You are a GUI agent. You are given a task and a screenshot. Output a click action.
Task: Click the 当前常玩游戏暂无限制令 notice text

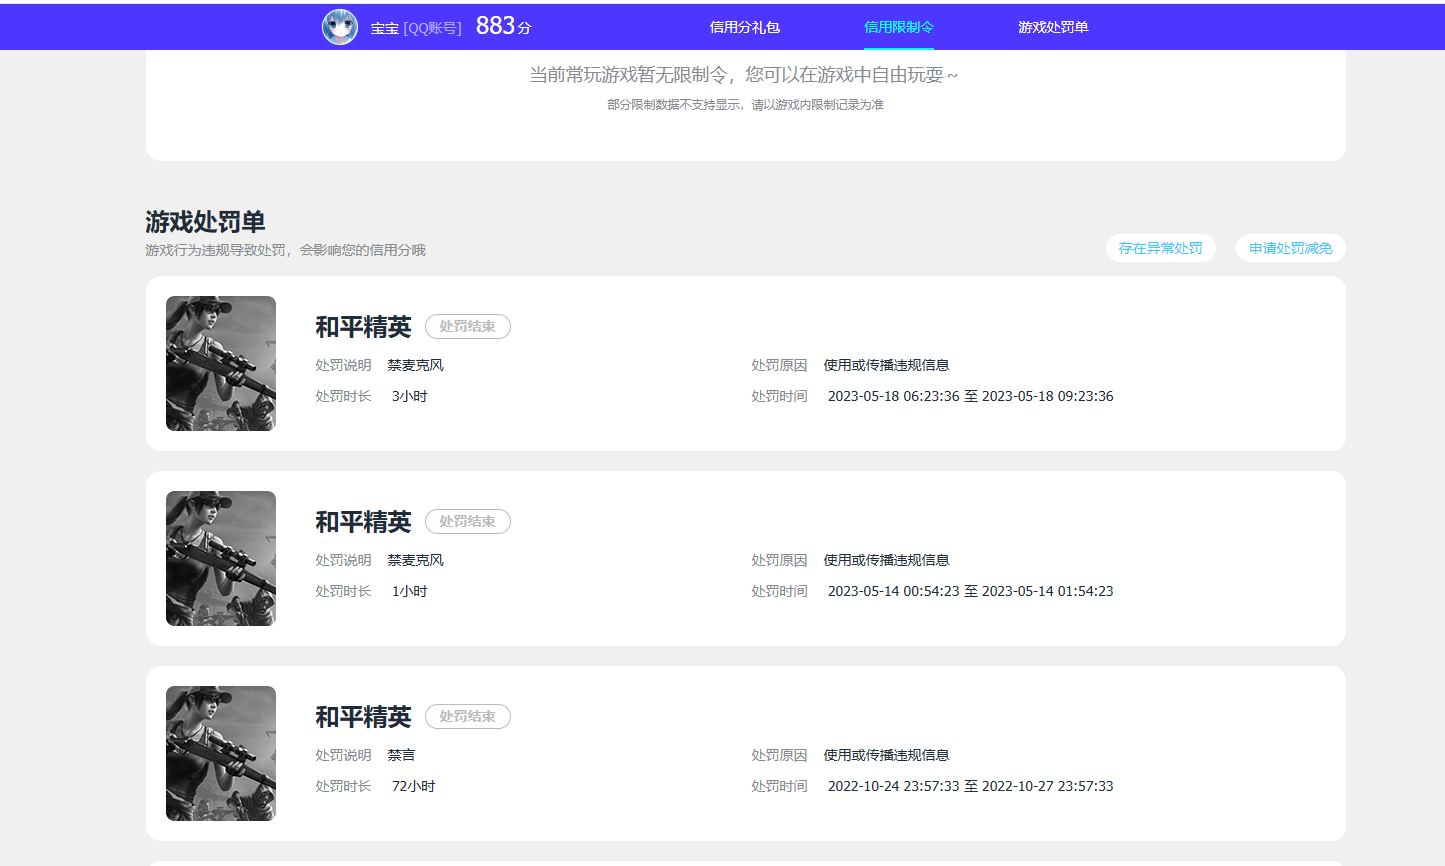[x=744, y=75]
